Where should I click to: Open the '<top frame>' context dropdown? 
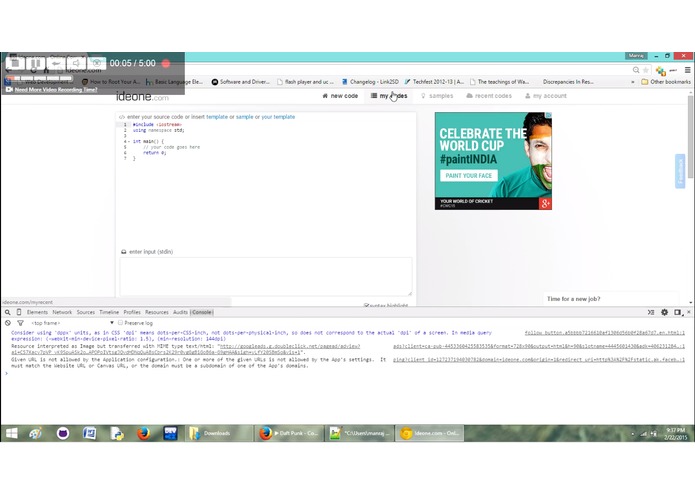72,323
